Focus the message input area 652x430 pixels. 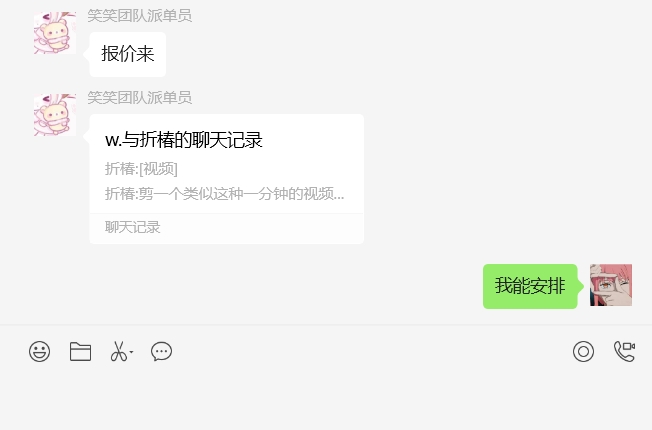(x=326, y=399)
